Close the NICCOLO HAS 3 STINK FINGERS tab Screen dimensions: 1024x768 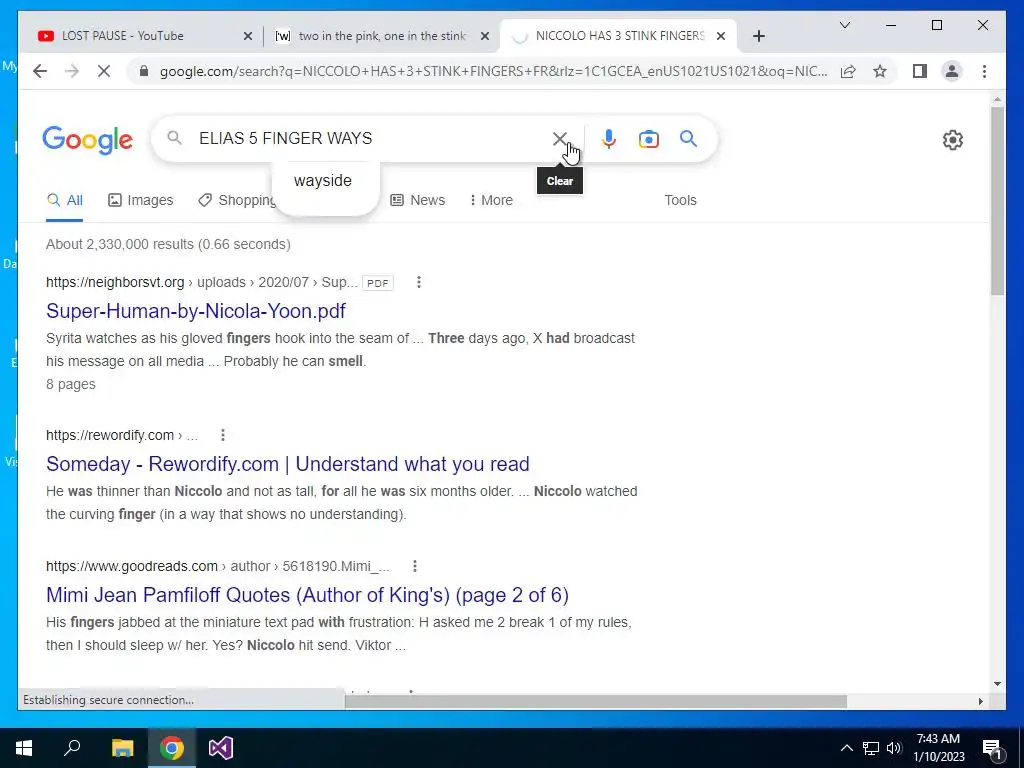click(x=721, y=36)
